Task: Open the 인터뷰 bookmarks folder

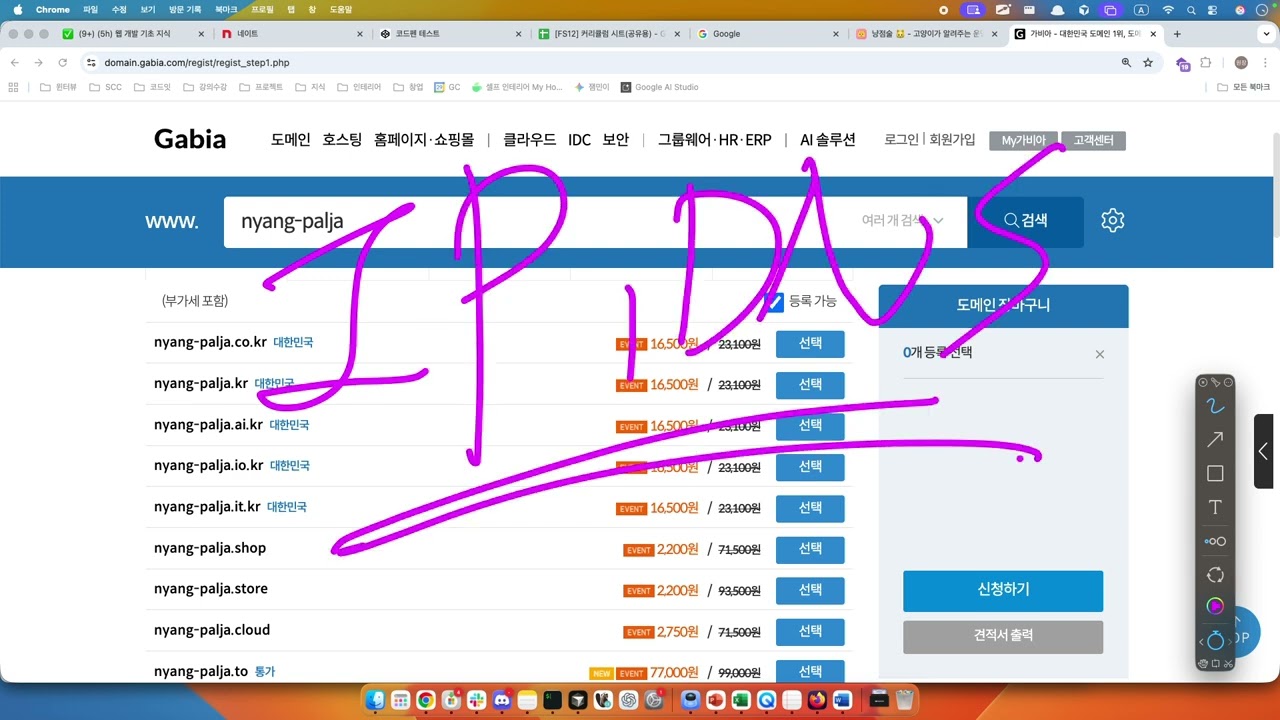Action: point(60,87)
